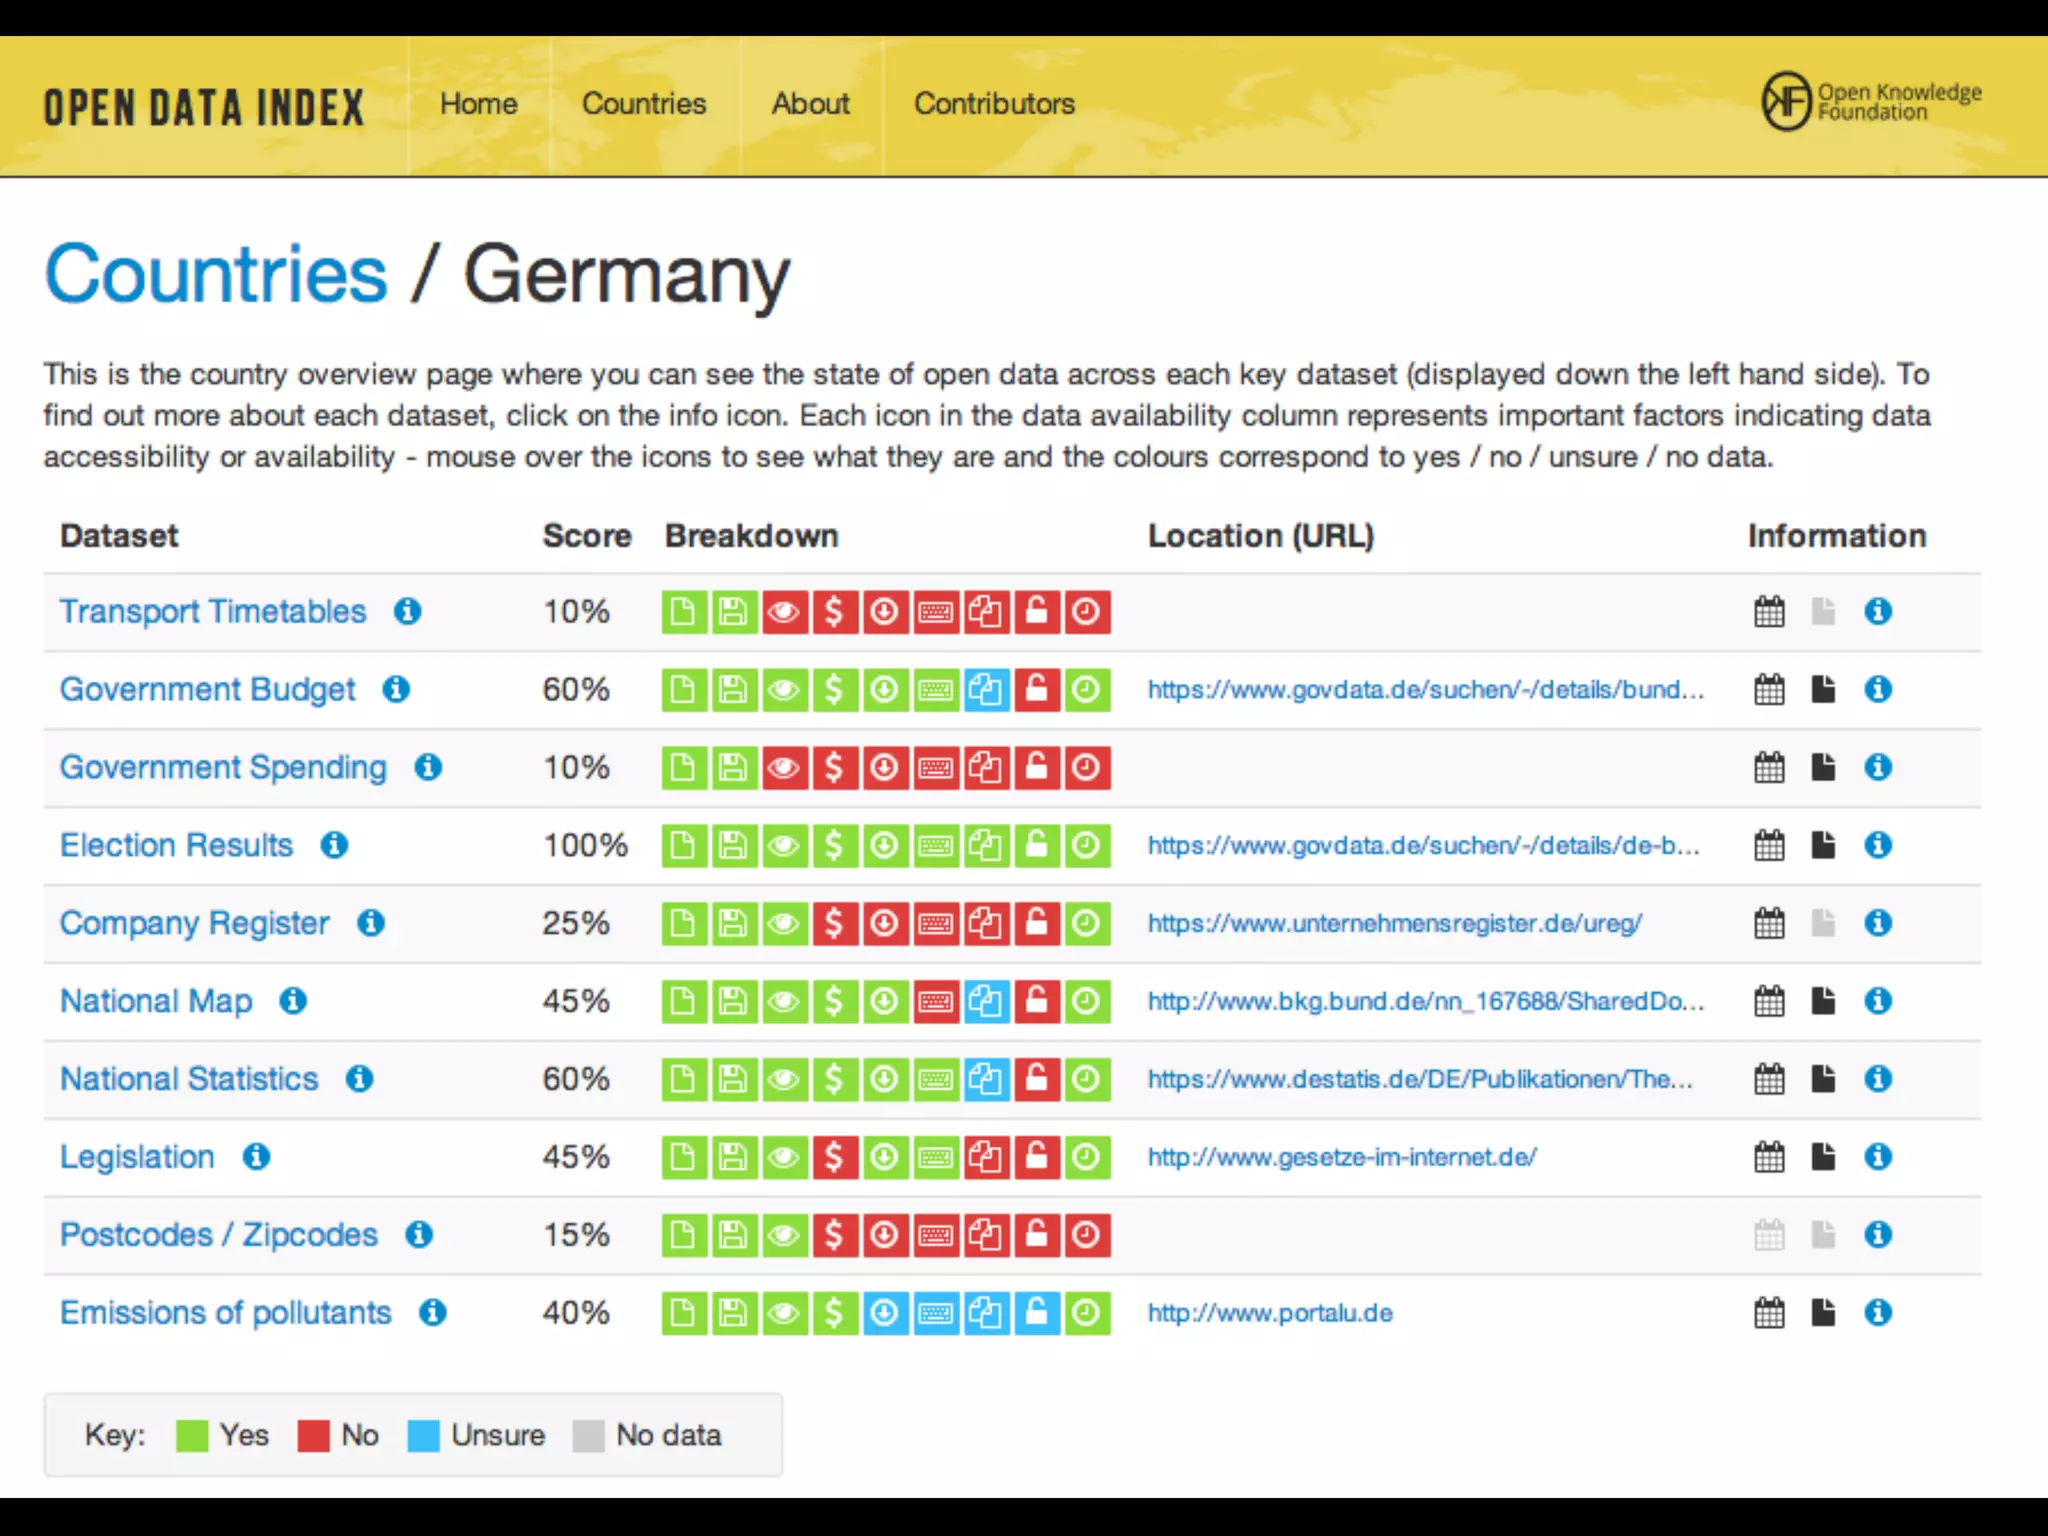Click green clock icon in Company Register row
Screen dimensions: 2048x1536
(x=1087, y=923)
